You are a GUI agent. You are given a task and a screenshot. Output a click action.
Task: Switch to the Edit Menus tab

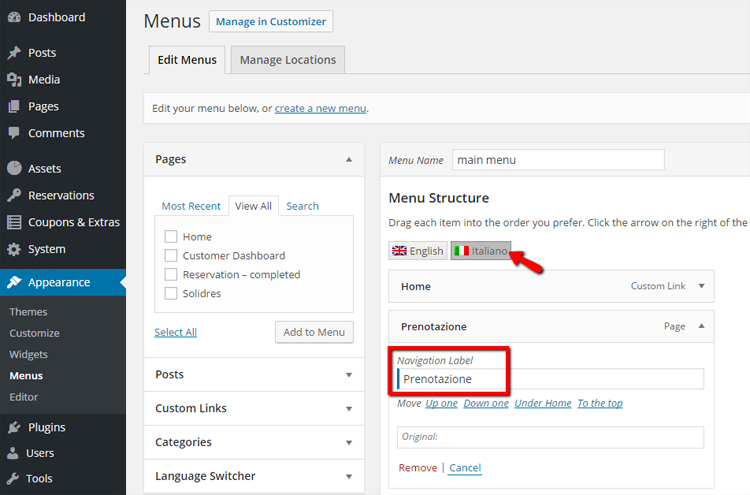click(x=187, y=60)
